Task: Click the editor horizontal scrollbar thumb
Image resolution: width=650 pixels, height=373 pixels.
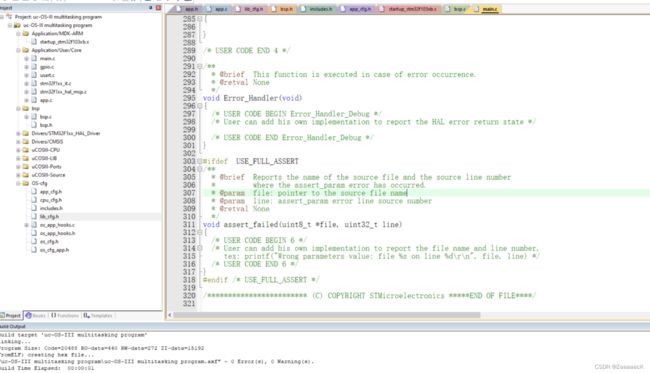Action: [327, 315]
